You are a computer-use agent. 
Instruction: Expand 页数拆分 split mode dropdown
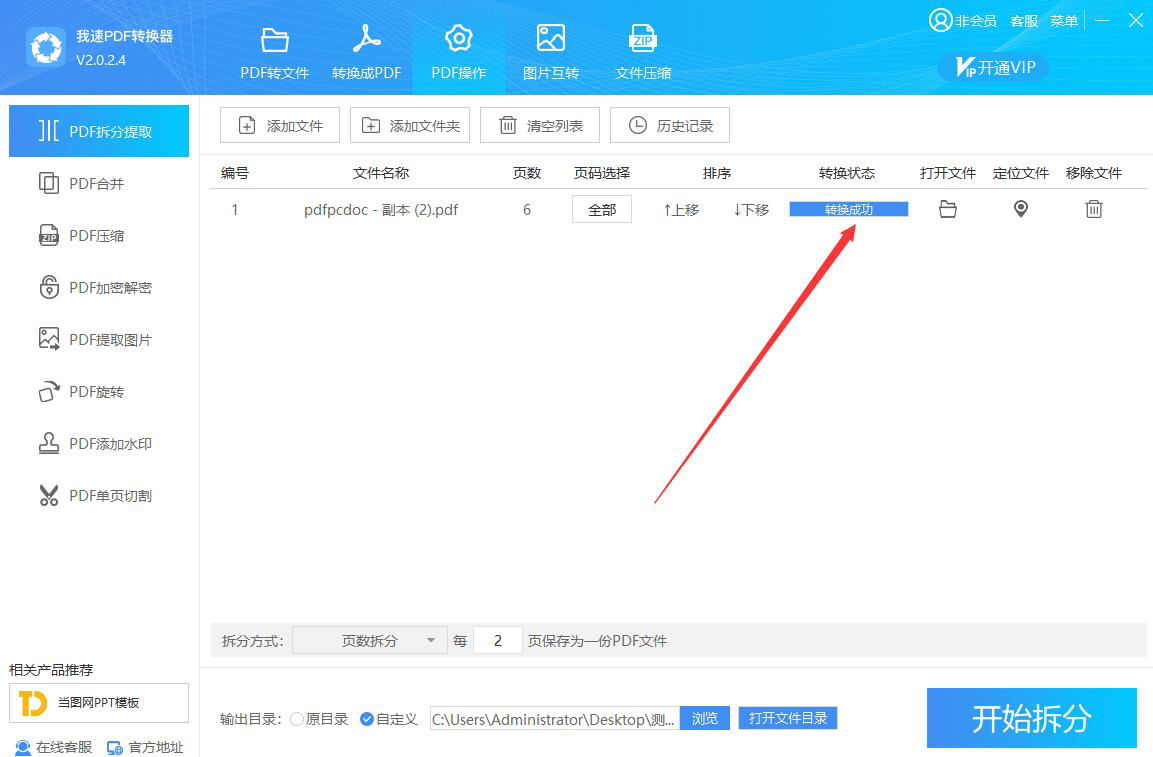[370, 640]
